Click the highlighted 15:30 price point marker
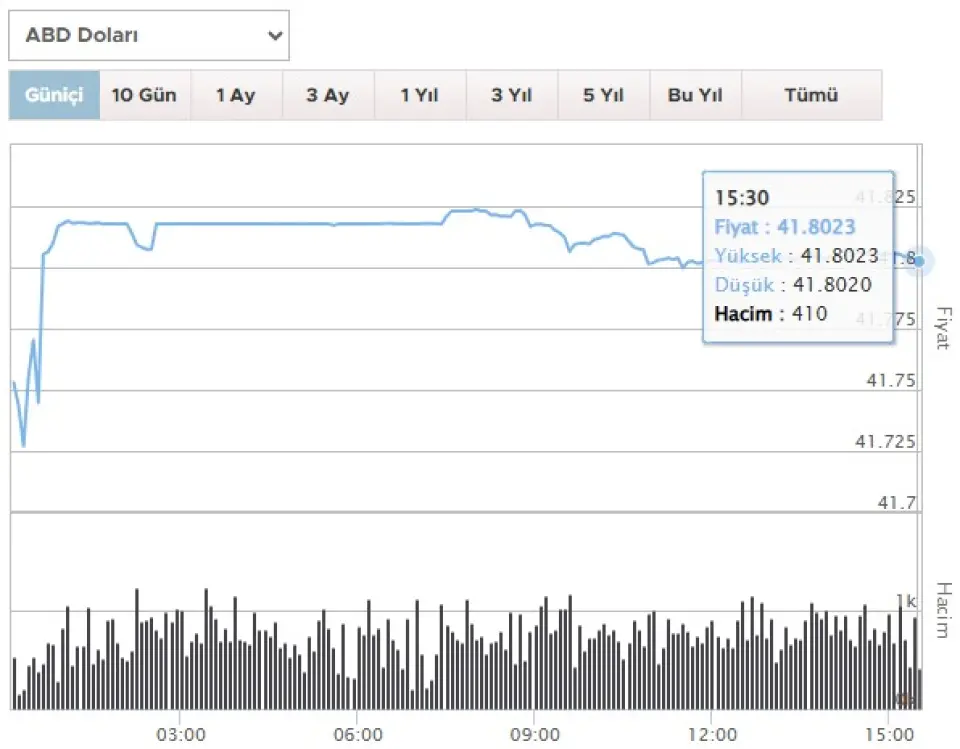This screenshot has height=749, width=960. coord(919,262)
